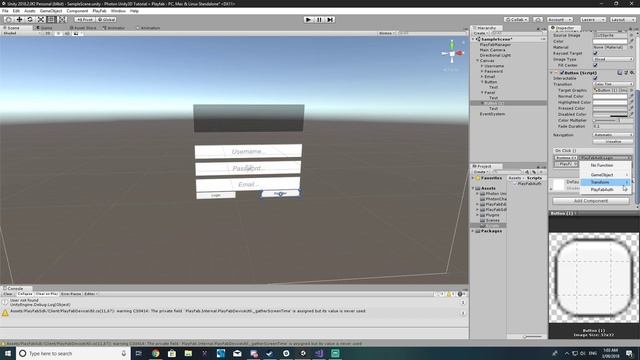Open Task View on the taskbar

(138, 353)
